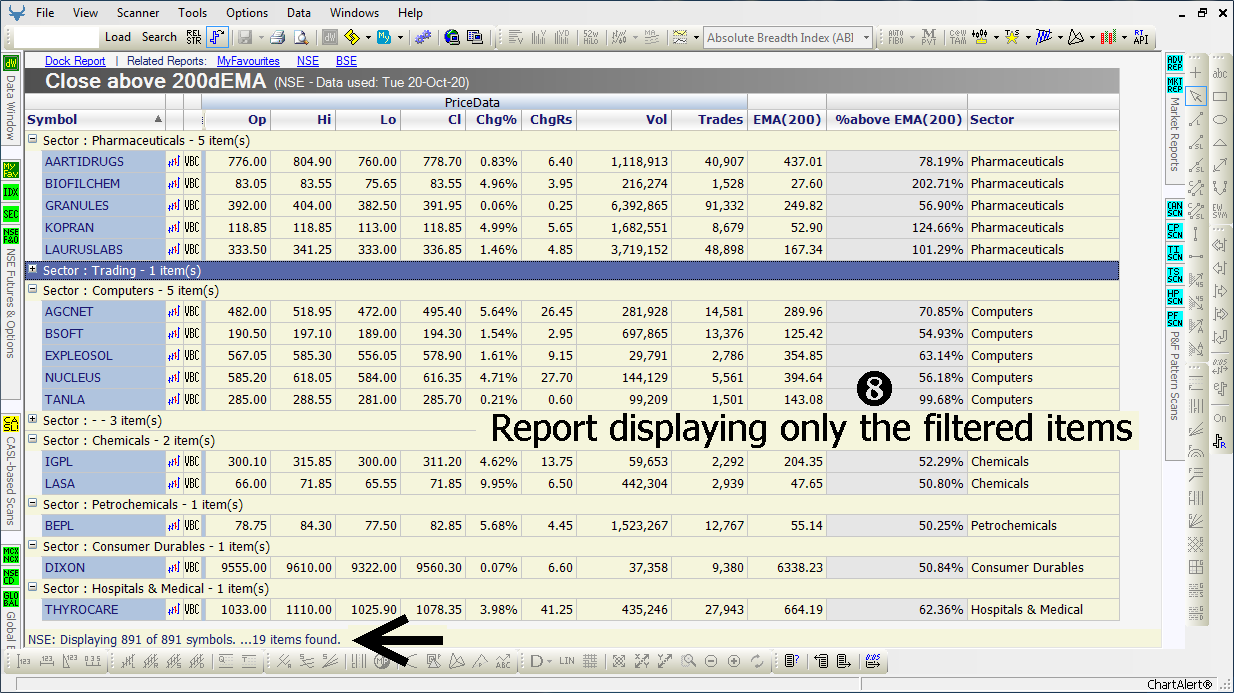This screenshot has height=693, width=1234.
Task: Open the NSE related report link
Action: pos(307,61)
